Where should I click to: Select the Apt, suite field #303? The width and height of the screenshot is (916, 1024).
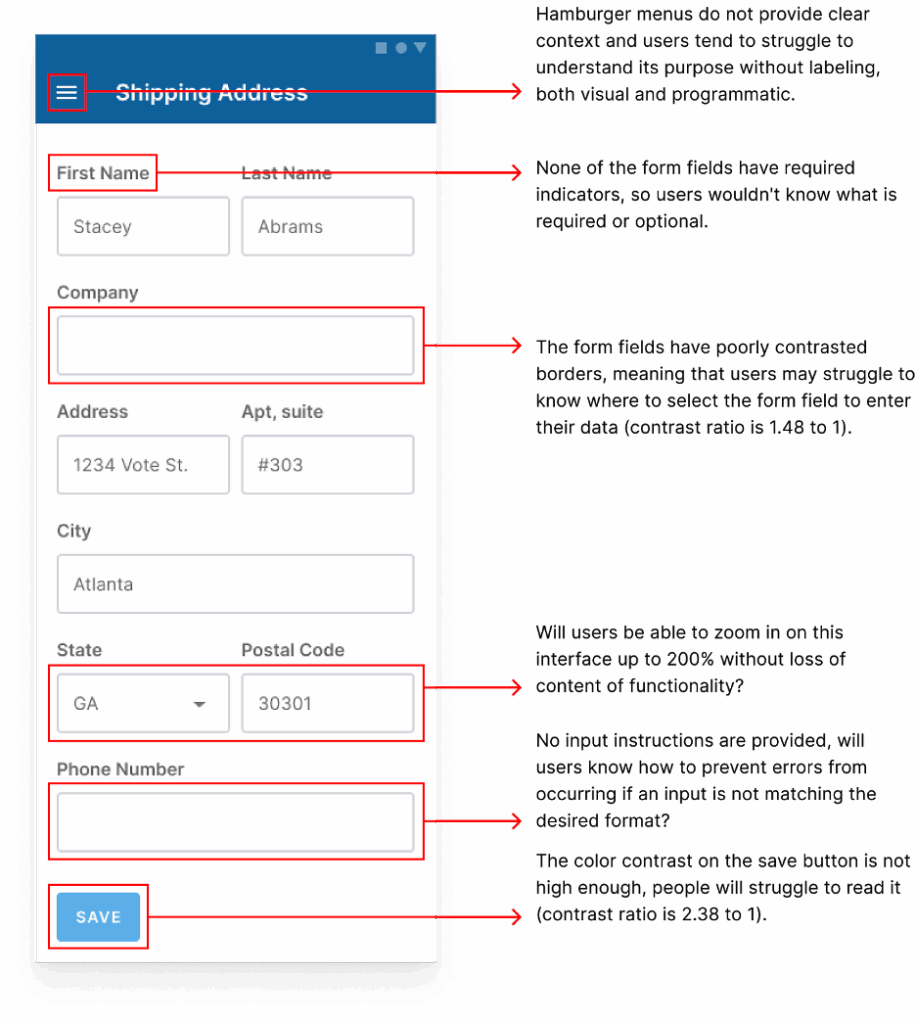tap(328, 464)
